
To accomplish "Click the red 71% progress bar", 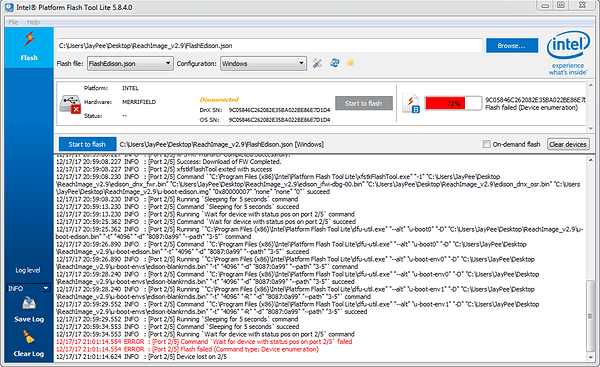I will [x=453, y=103].
